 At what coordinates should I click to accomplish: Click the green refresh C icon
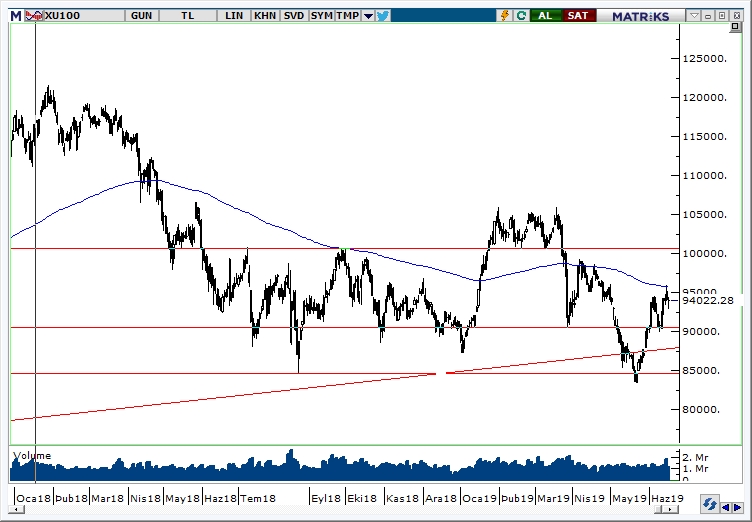point(521,16)
